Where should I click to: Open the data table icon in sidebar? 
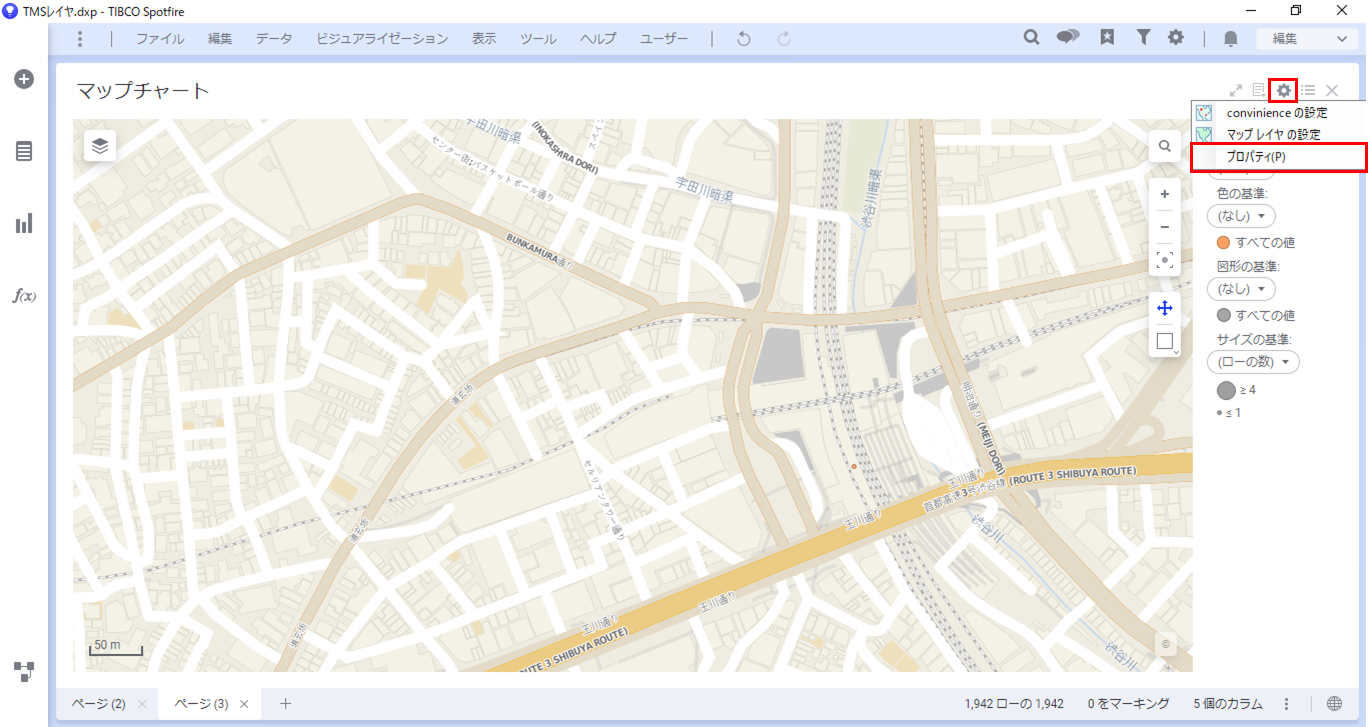tap(24, 151)
